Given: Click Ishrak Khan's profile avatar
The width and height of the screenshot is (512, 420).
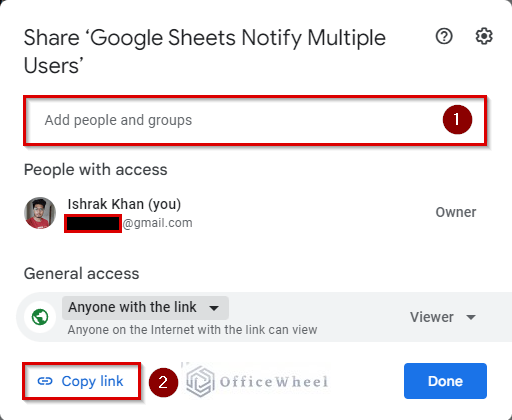Looking at the screenshot, I should pyautogui.click(x=40, y=213).
